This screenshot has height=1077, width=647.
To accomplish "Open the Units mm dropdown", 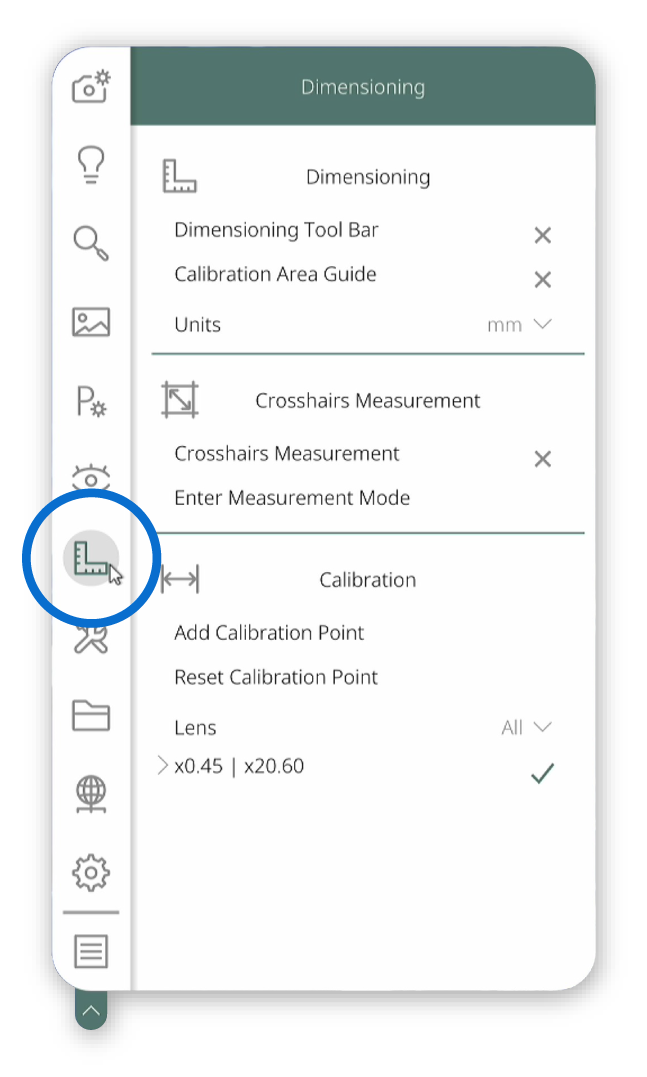I will coord(519,324).
